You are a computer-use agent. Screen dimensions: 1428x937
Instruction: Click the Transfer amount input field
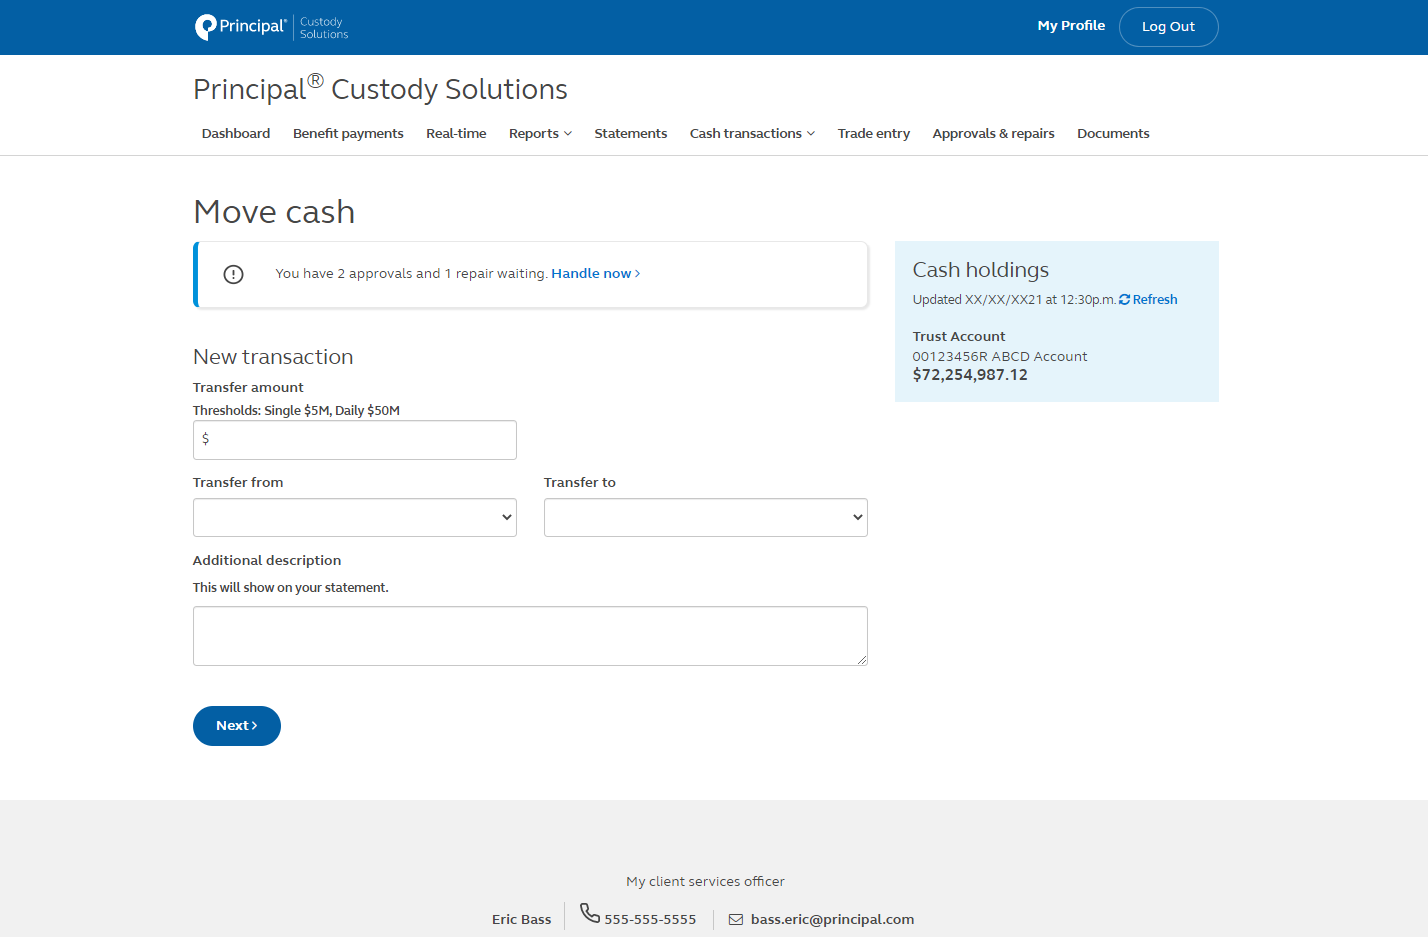point(354,440)
